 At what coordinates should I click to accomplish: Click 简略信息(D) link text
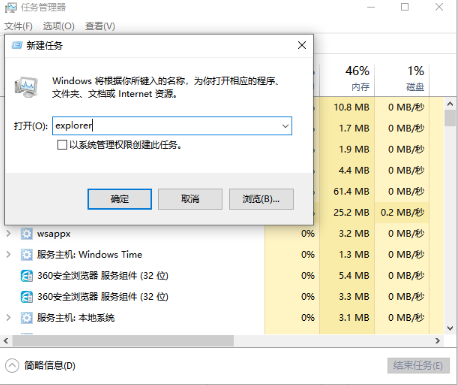[x=50, y=366]
